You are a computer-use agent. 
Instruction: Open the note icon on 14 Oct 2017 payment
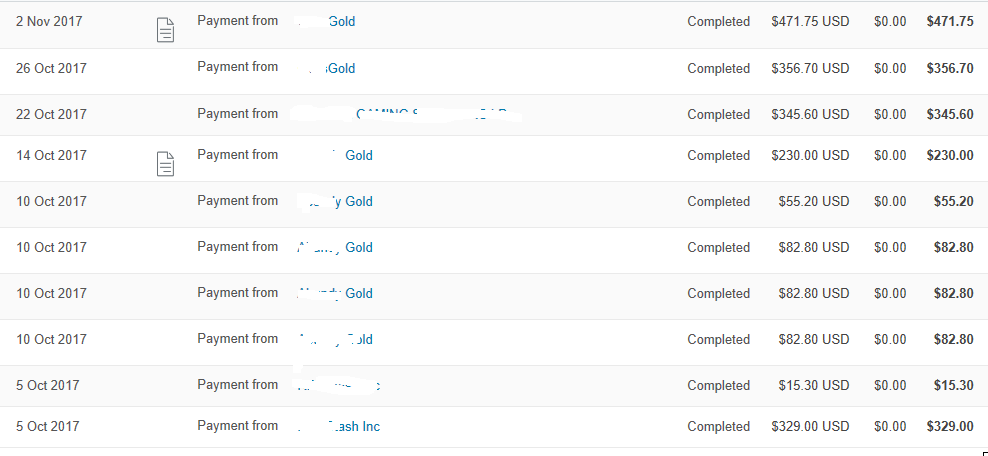(x=165, y=164)
